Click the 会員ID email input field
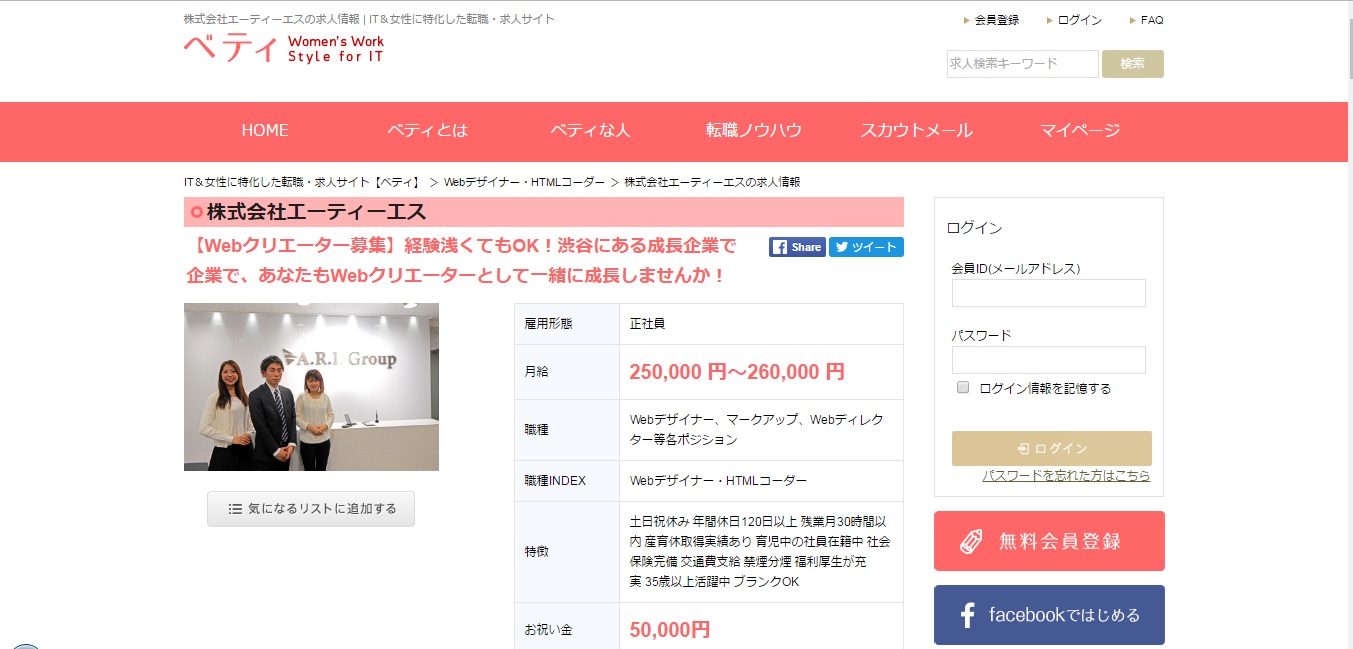Image resolution: width=1353 pixels, height=649 pixels. [x=1049, y=293]
